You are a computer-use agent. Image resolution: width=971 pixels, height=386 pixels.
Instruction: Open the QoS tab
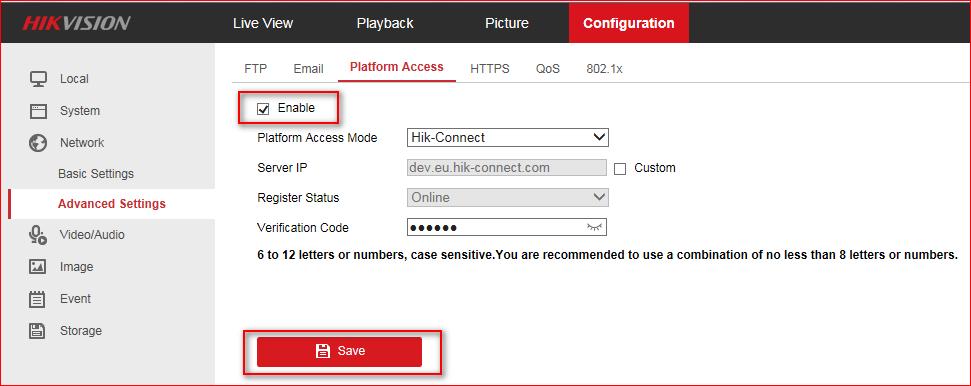tap(548, 69)
